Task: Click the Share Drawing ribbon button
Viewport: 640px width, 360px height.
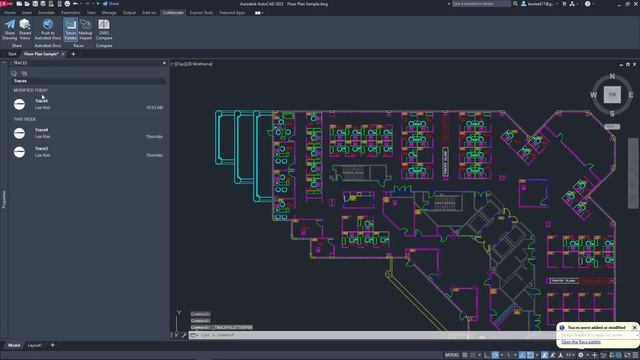Action: (9, 29)
